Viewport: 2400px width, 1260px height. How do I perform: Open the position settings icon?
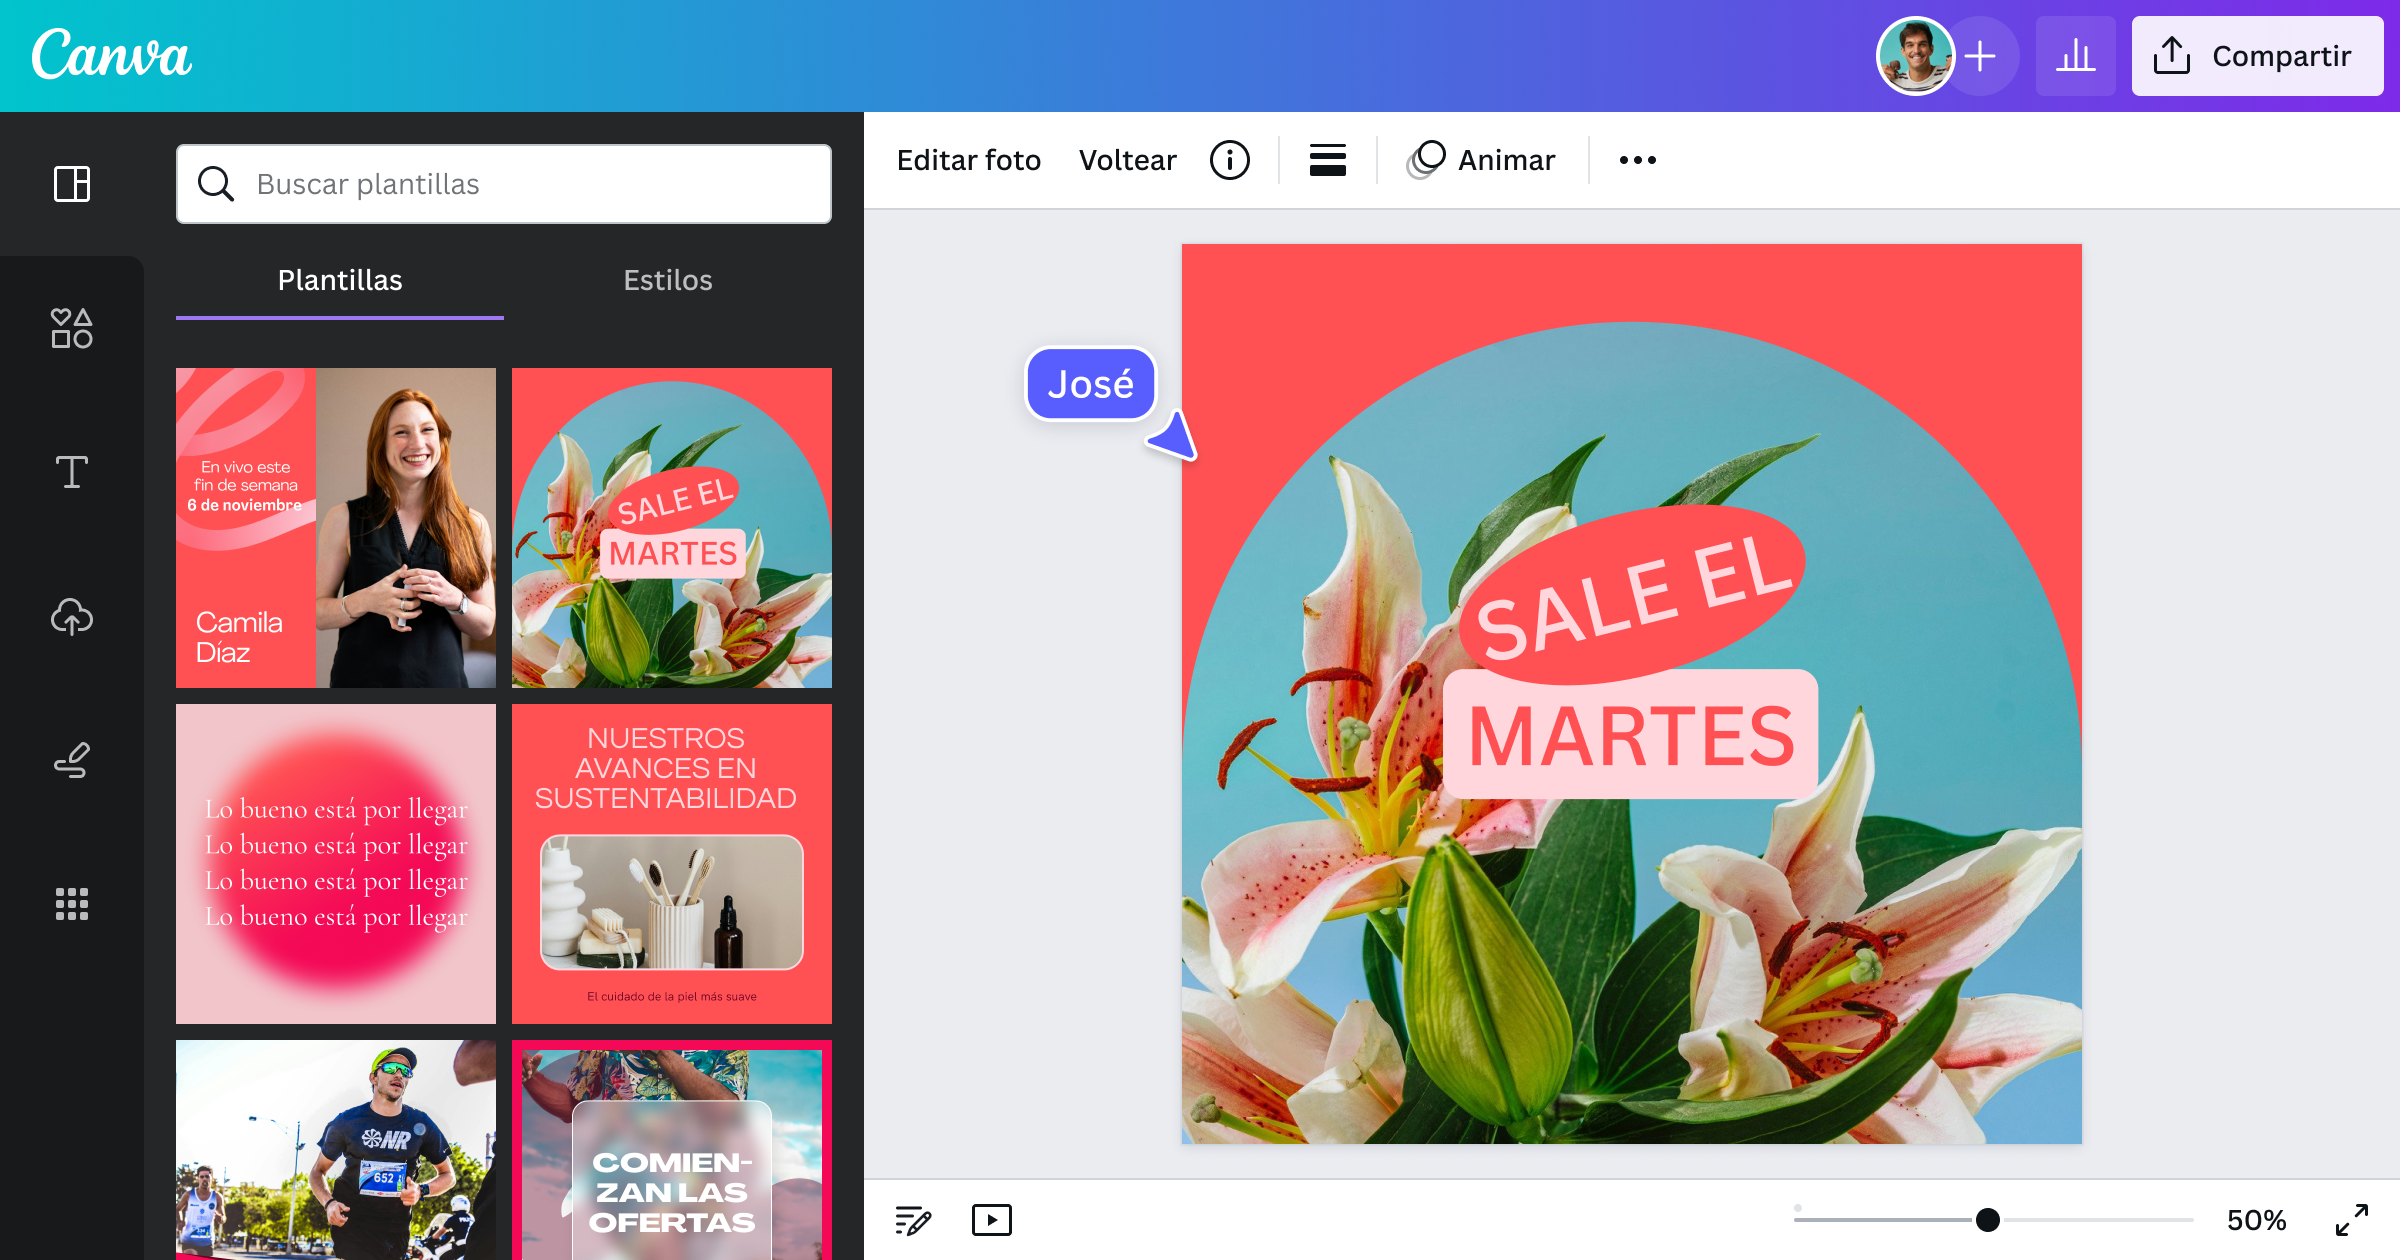pyautogui.click(x=1327, y=160)
